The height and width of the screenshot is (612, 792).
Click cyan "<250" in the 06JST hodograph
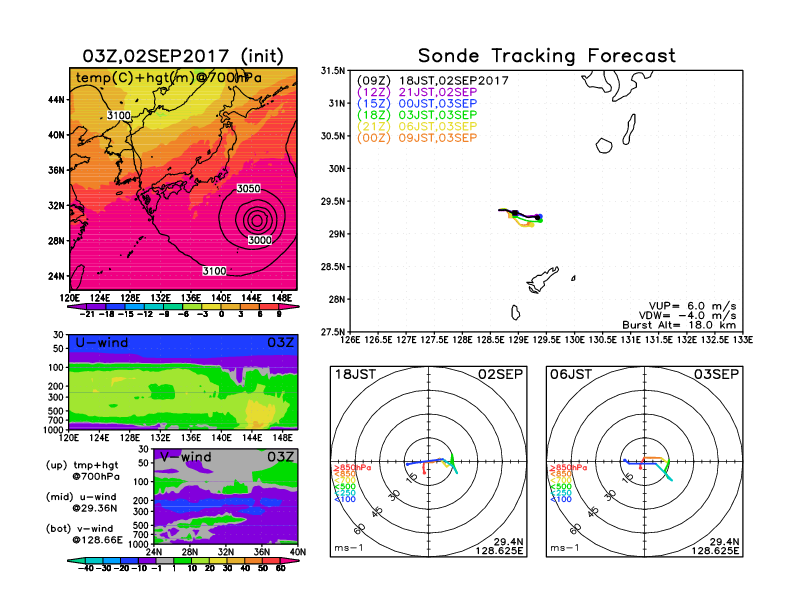(x=560, y=493)
